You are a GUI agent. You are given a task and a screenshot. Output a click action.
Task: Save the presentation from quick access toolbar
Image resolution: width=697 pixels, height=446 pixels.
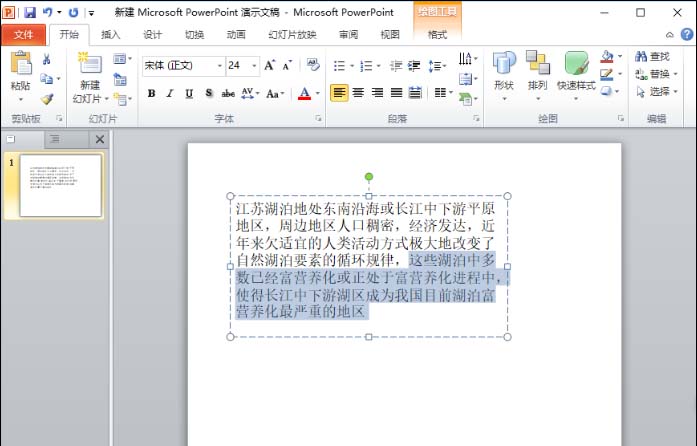coord(30,12)
